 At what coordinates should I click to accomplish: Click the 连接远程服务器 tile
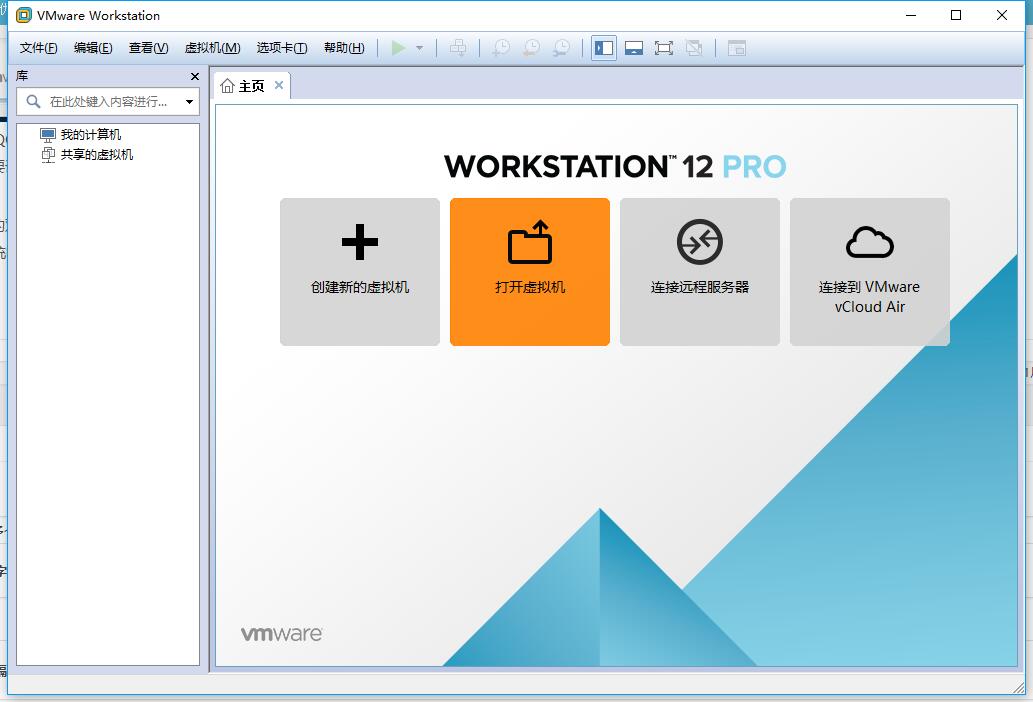tap(700, 272)
